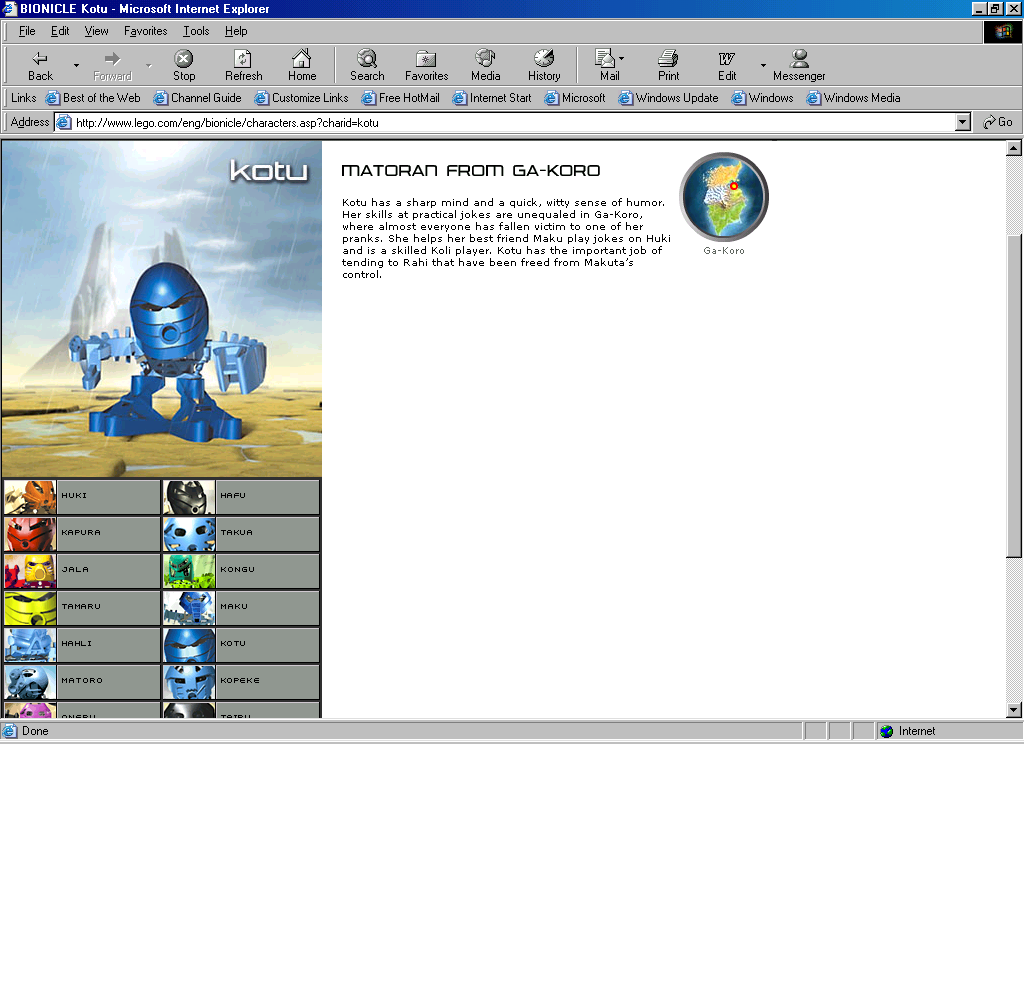Viewport: 1024px width, 1000px height.
Task: Click the page scrollbar down arrow
Action: pyautogui.click(x=1014, y=709)
